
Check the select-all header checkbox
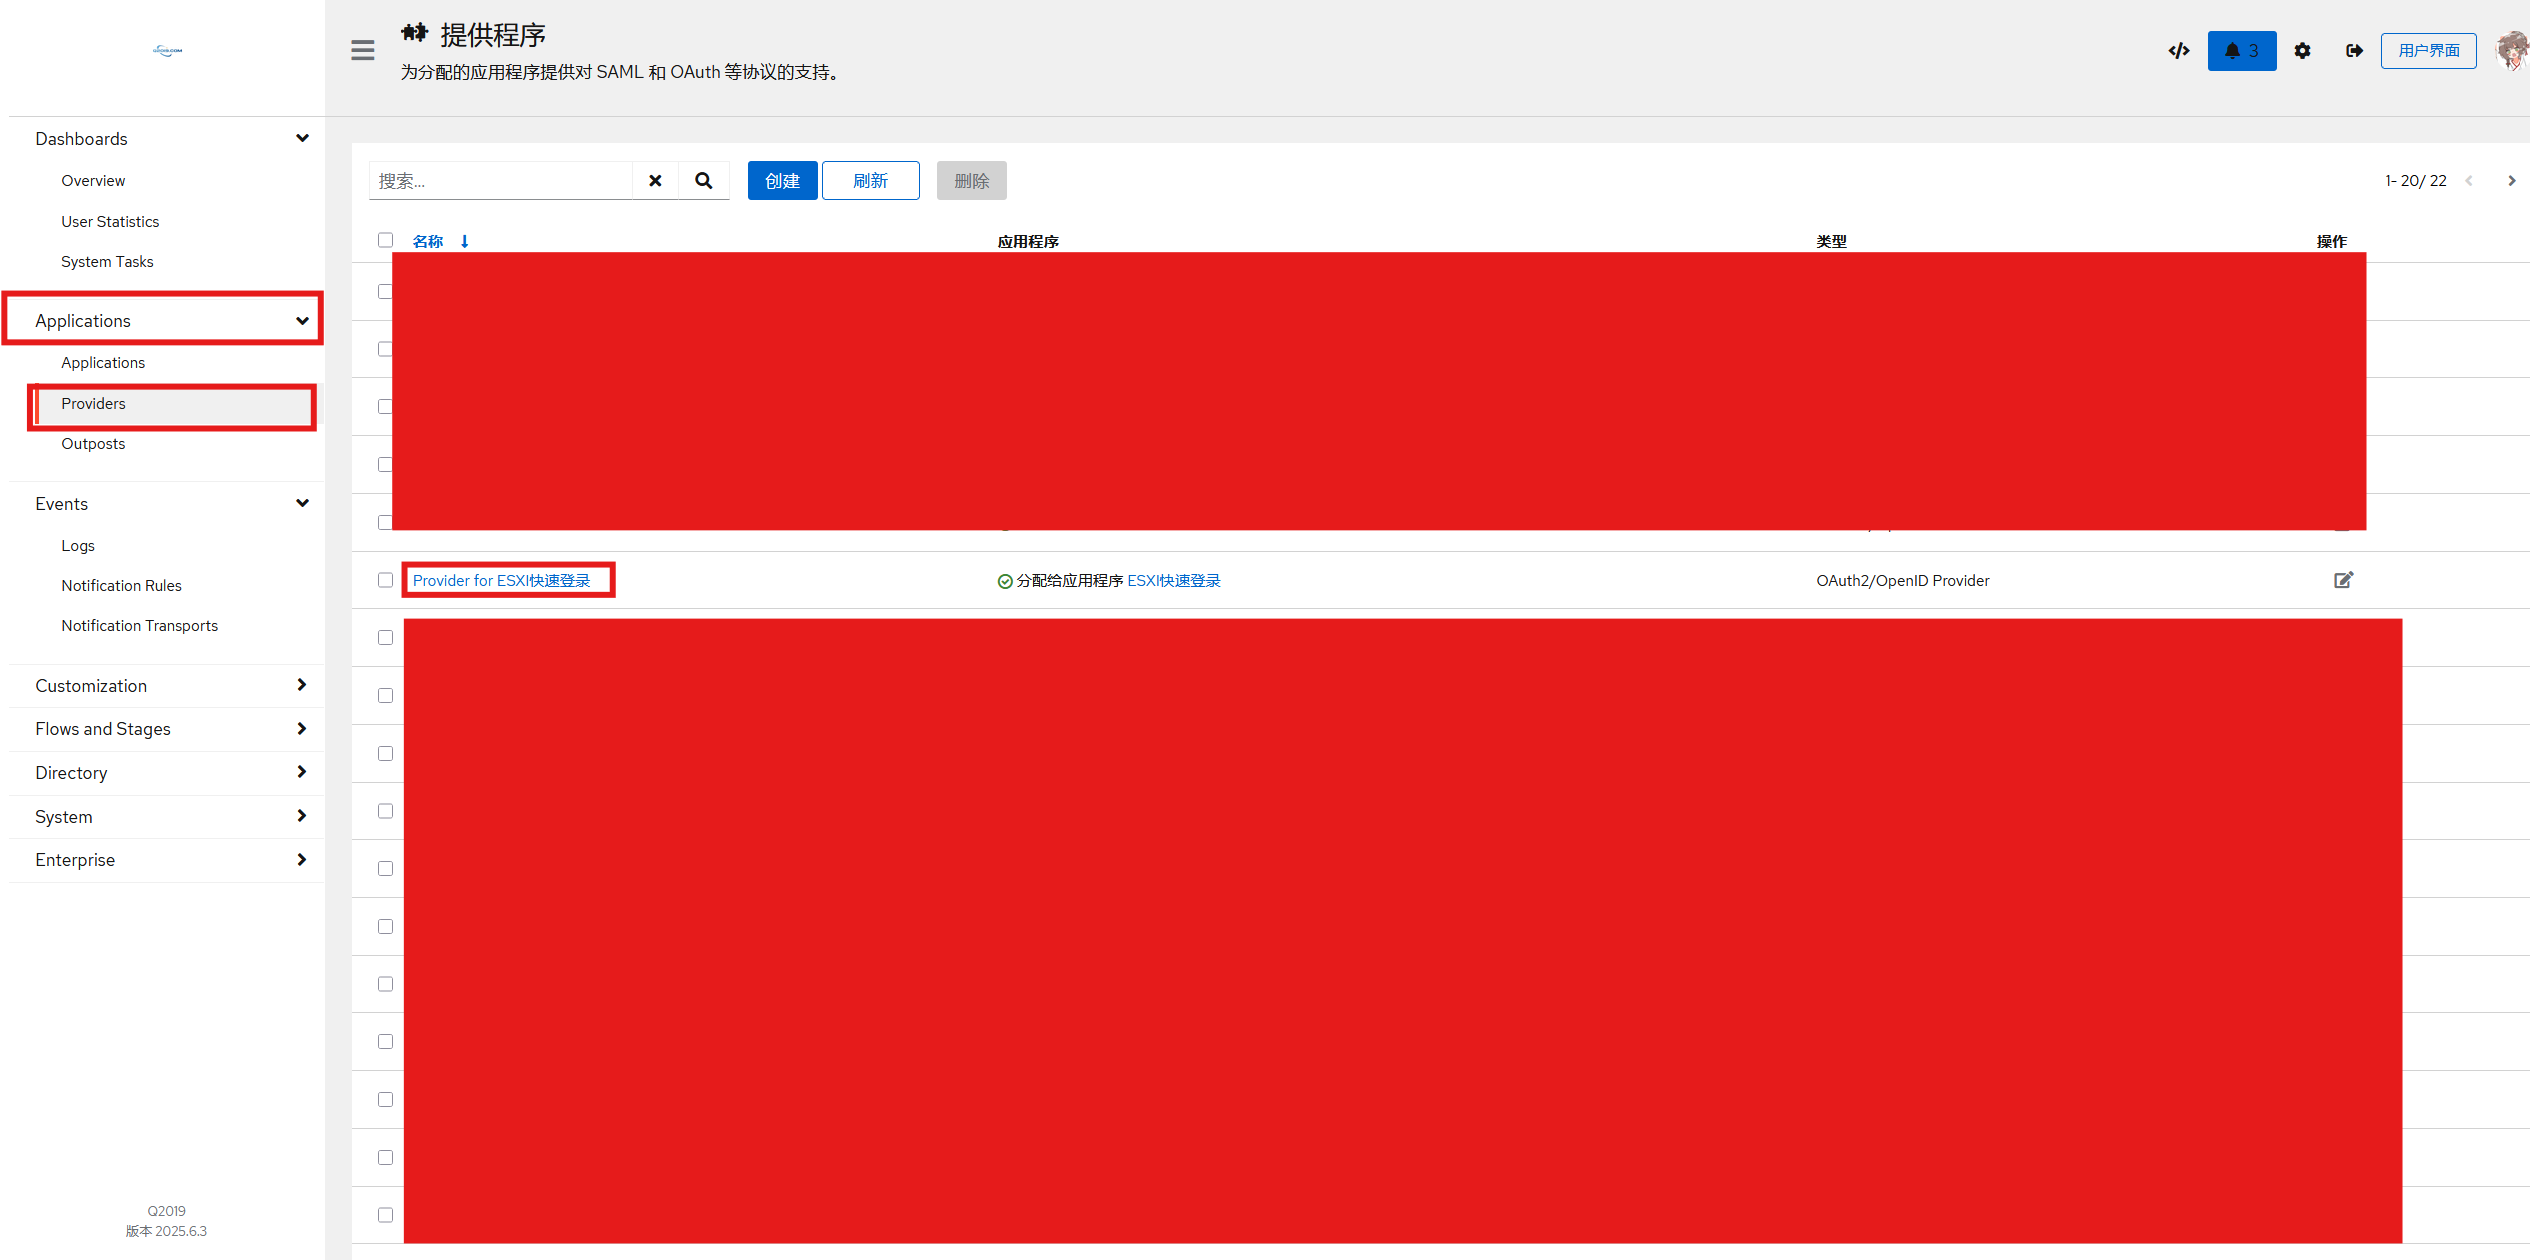click(385, 240)
